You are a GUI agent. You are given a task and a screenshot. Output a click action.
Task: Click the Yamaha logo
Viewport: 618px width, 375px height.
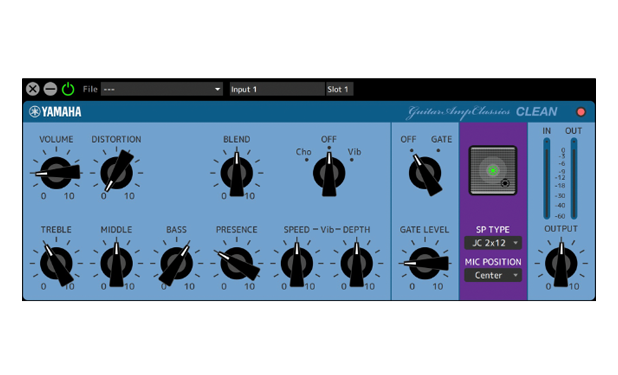pyautogui.click(x=55, y=112)
